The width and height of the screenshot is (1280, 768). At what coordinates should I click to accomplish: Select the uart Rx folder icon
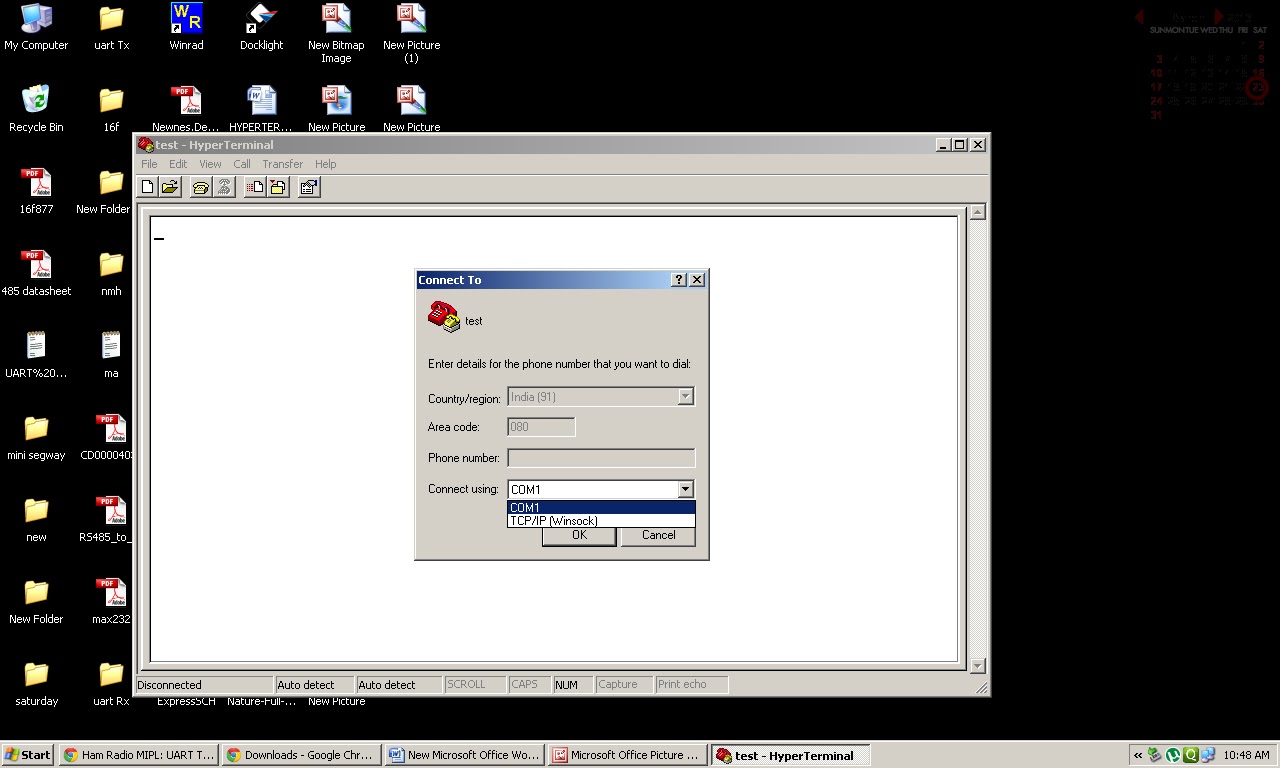[111, 683]
